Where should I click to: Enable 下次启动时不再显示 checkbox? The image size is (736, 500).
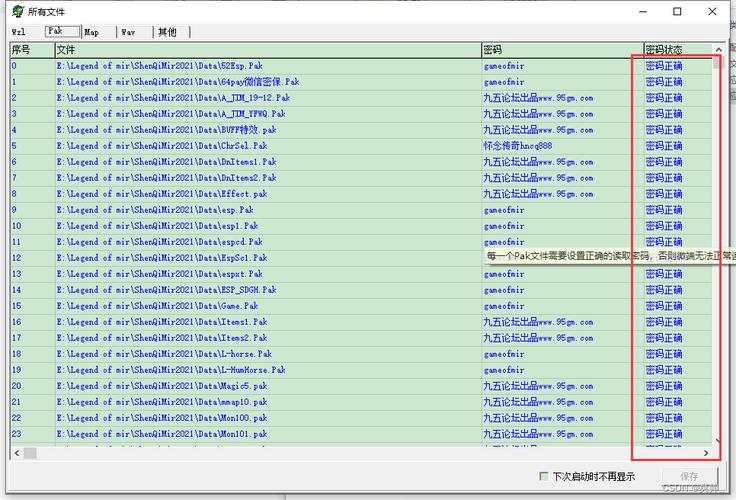(544, 477)
